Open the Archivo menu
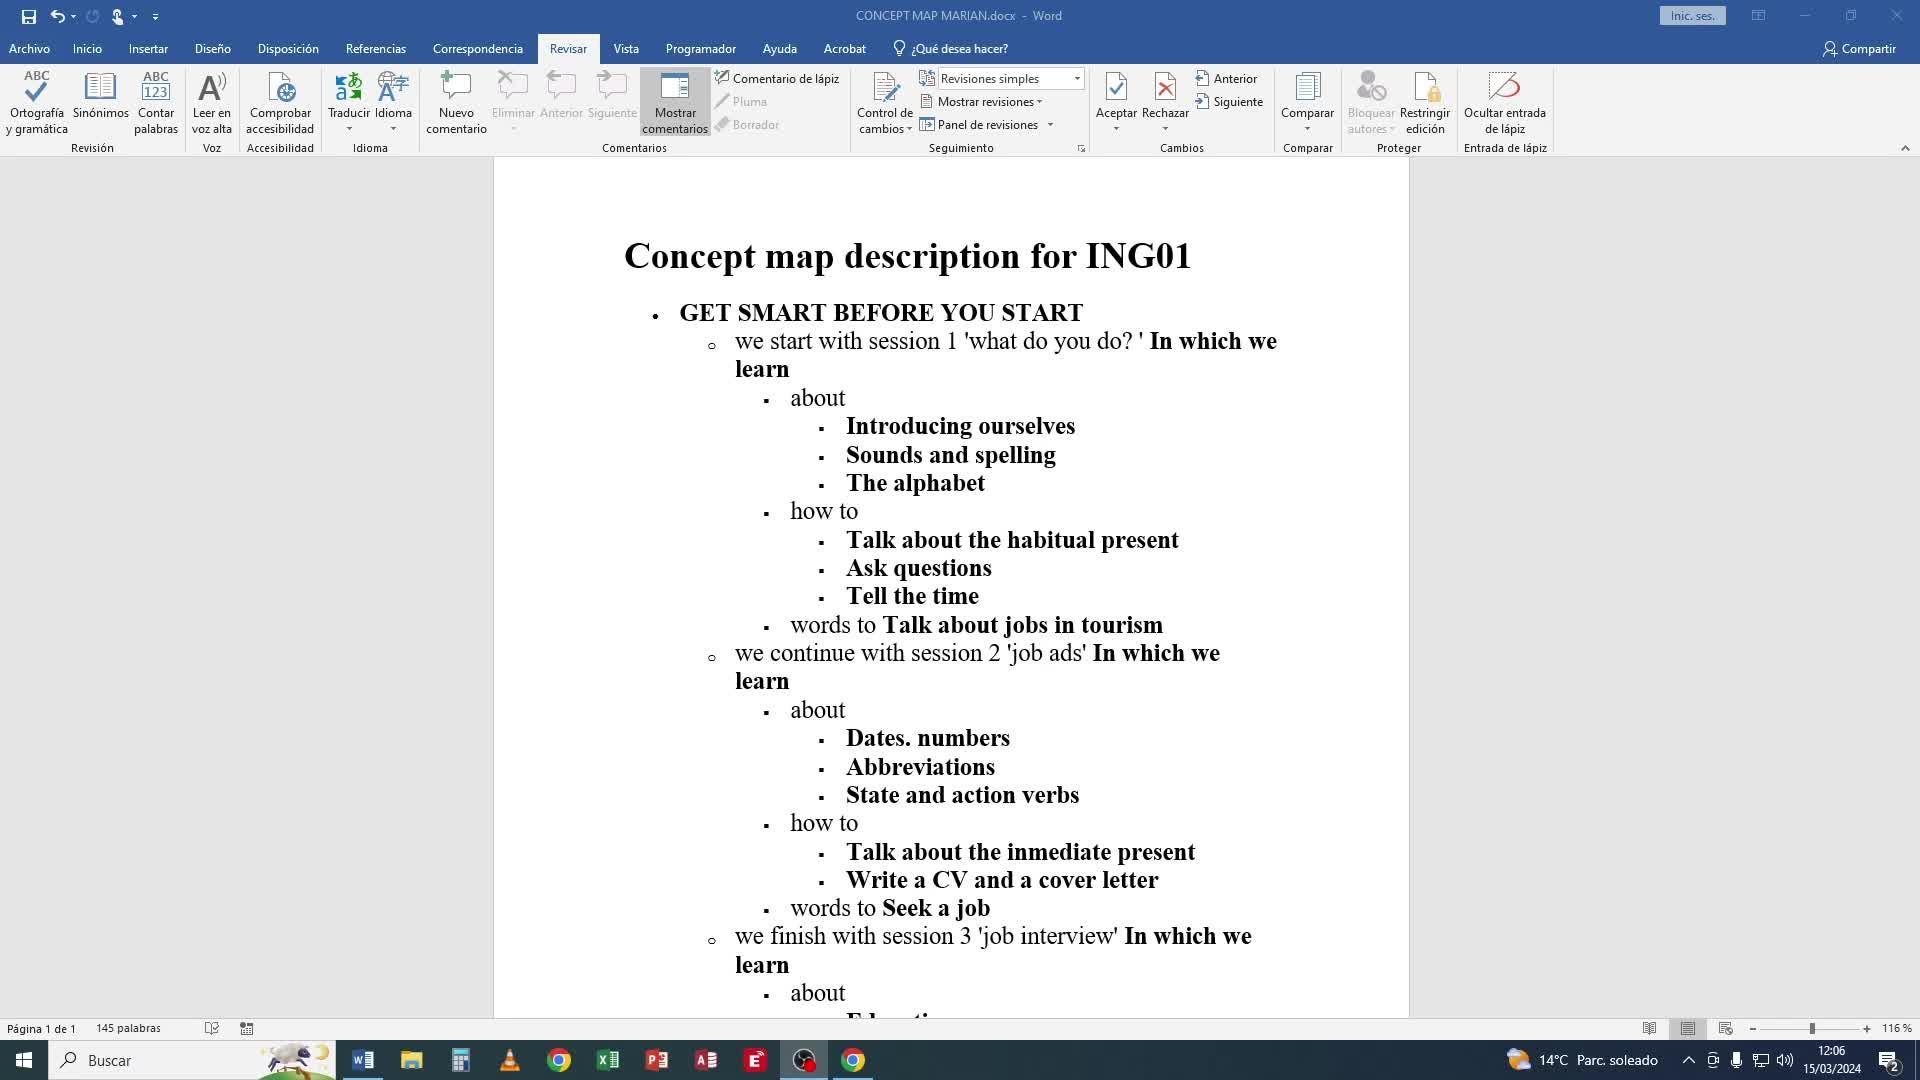The width and height of the screenshot is (1920, 1080). (29, 49)
